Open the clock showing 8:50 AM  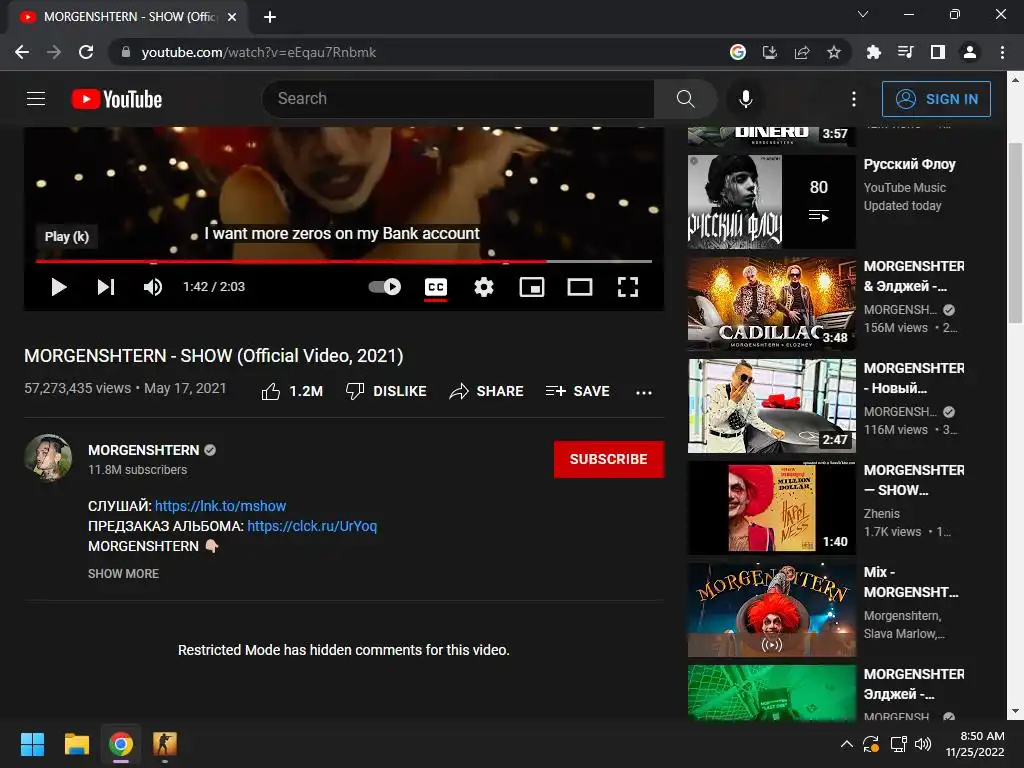[975, 744]
